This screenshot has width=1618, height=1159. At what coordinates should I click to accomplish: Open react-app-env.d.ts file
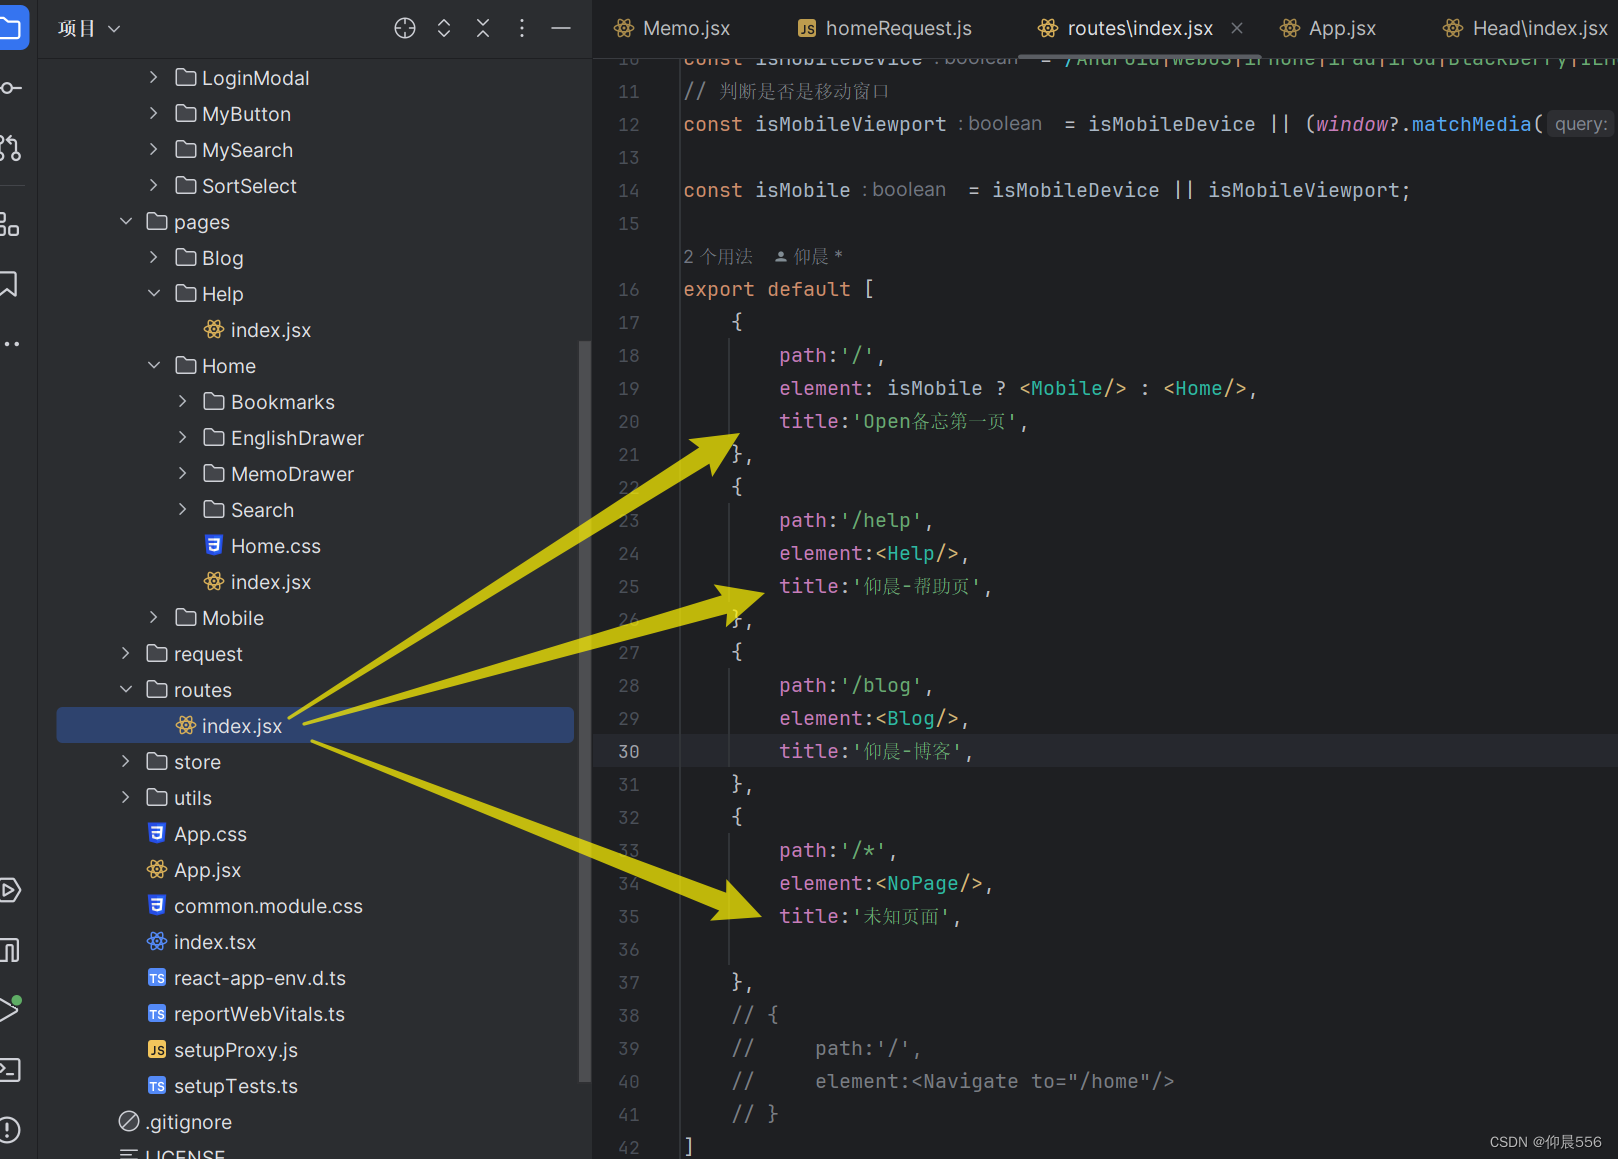246,978
